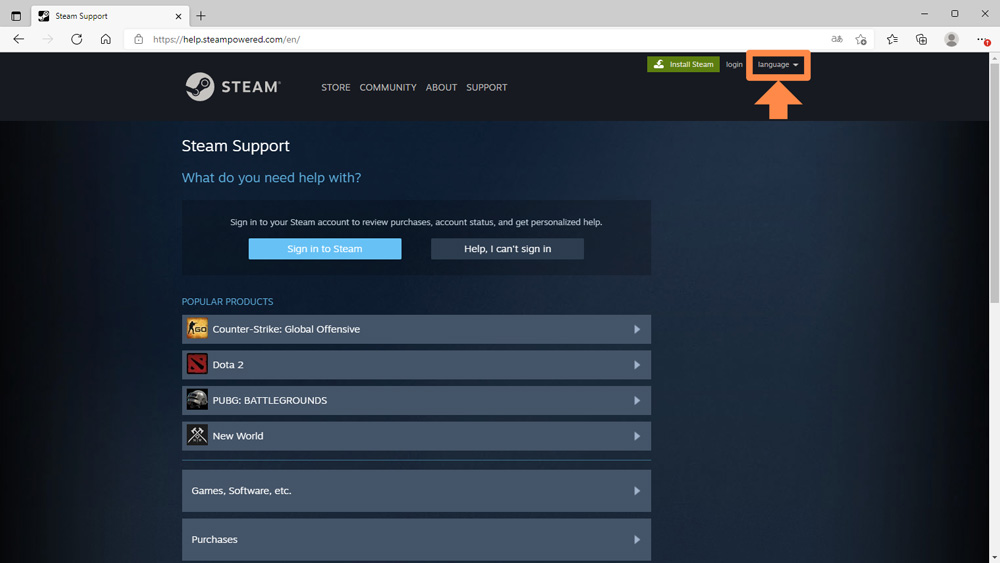The image size is (1000, 563).
Task: Click the Steam logo in header
Action: coord(233,87)
